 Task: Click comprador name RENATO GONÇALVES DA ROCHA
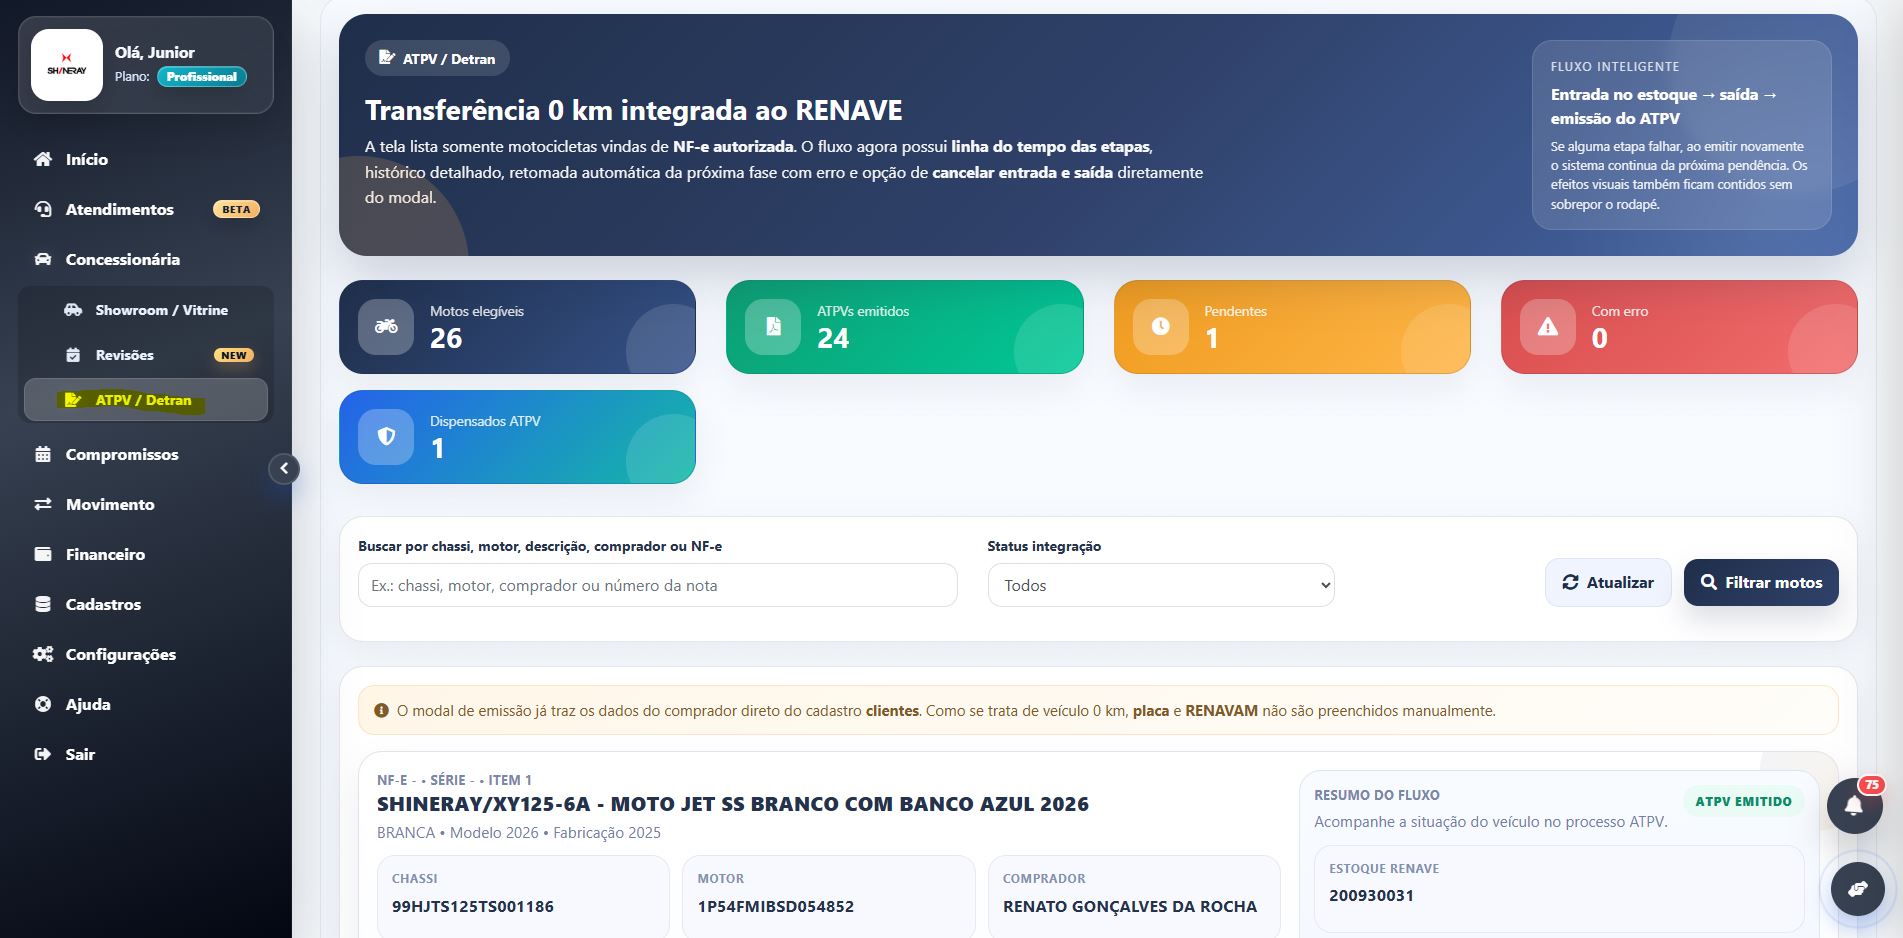coord(1130,906)
